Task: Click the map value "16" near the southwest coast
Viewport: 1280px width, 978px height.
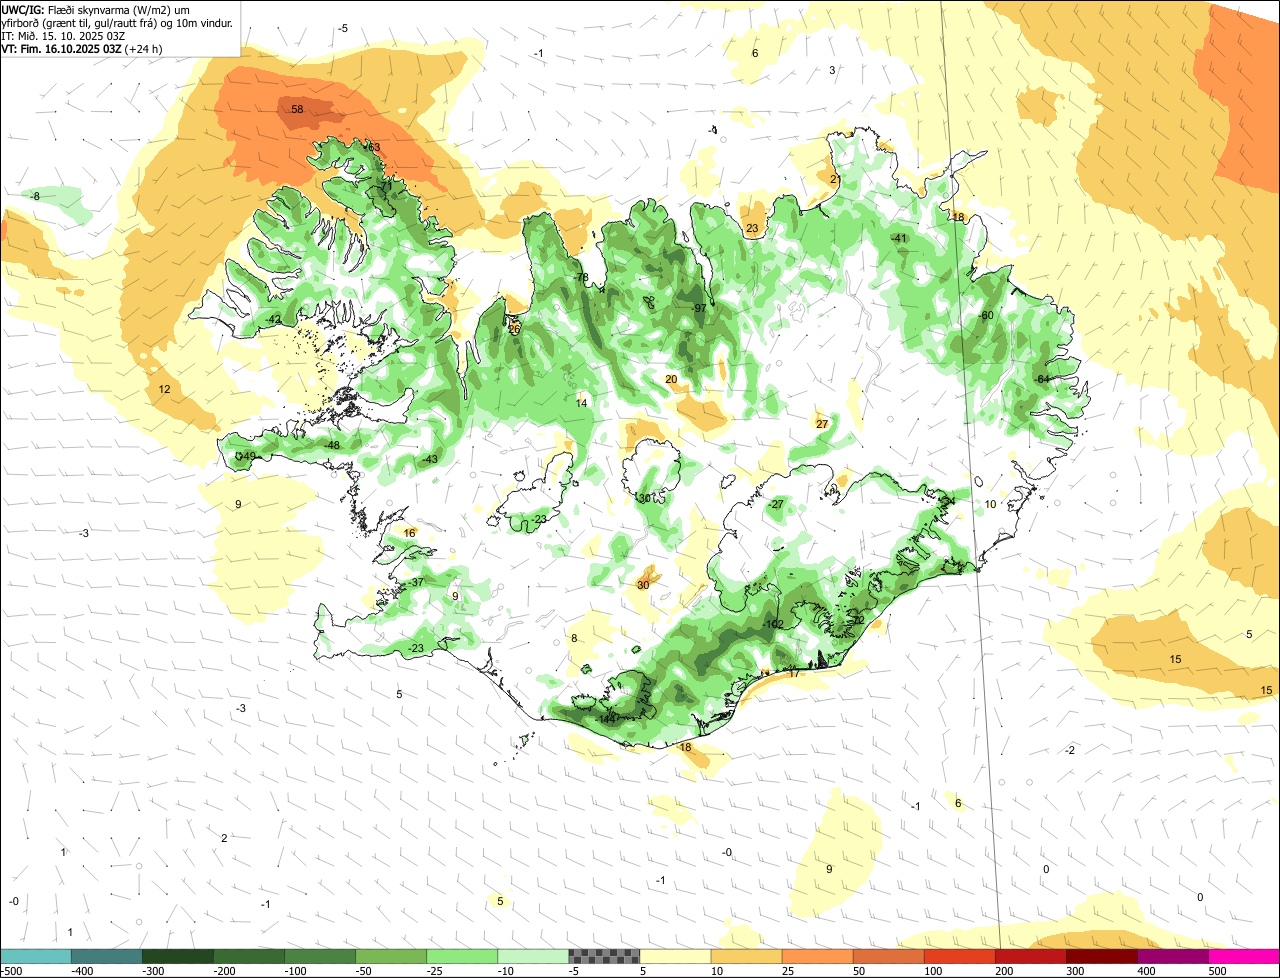Action: click(409, 534)
